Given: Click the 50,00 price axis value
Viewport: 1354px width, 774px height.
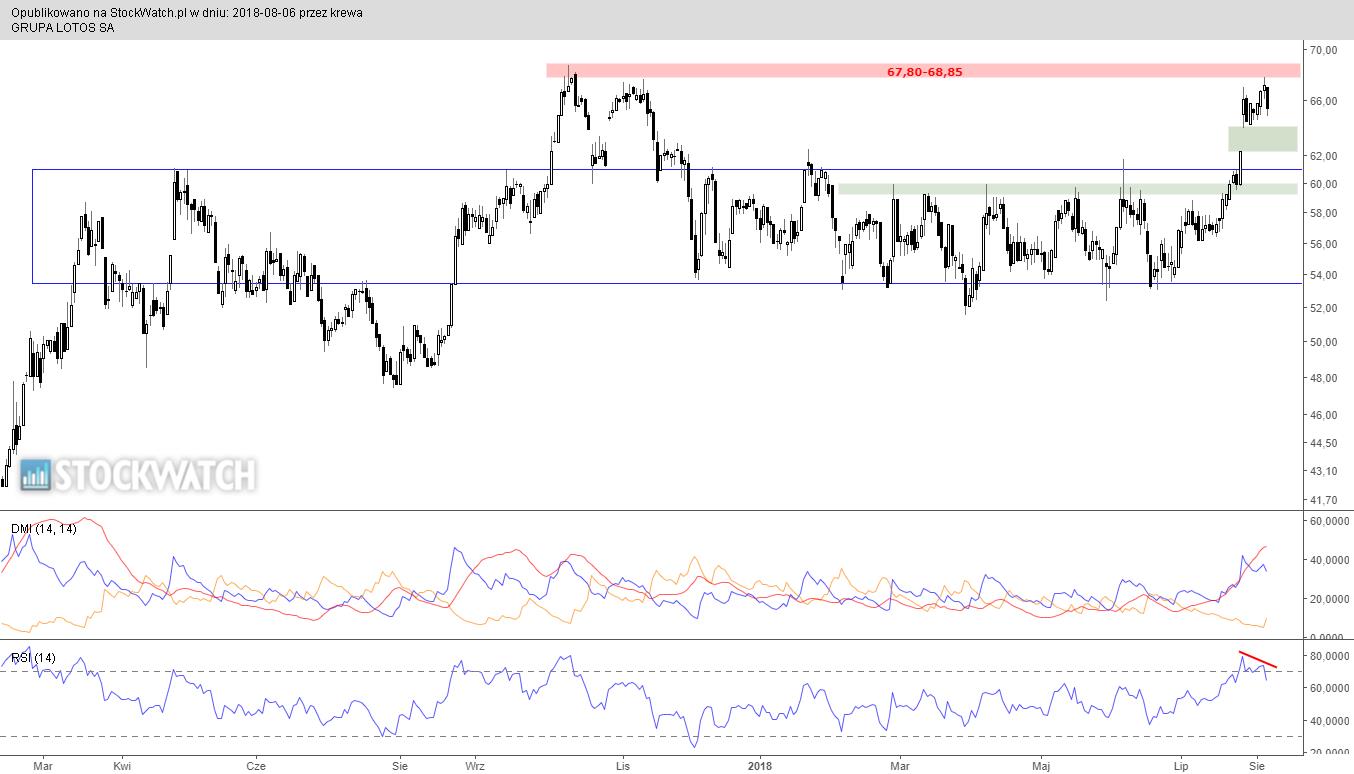Looking at the screenshot, I should [1323, 342].
